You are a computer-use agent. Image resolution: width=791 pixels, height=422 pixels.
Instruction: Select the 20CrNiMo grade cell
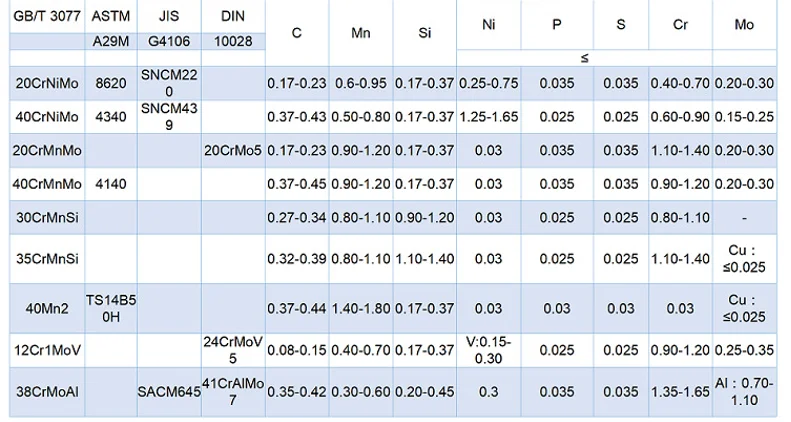point(47,83)
